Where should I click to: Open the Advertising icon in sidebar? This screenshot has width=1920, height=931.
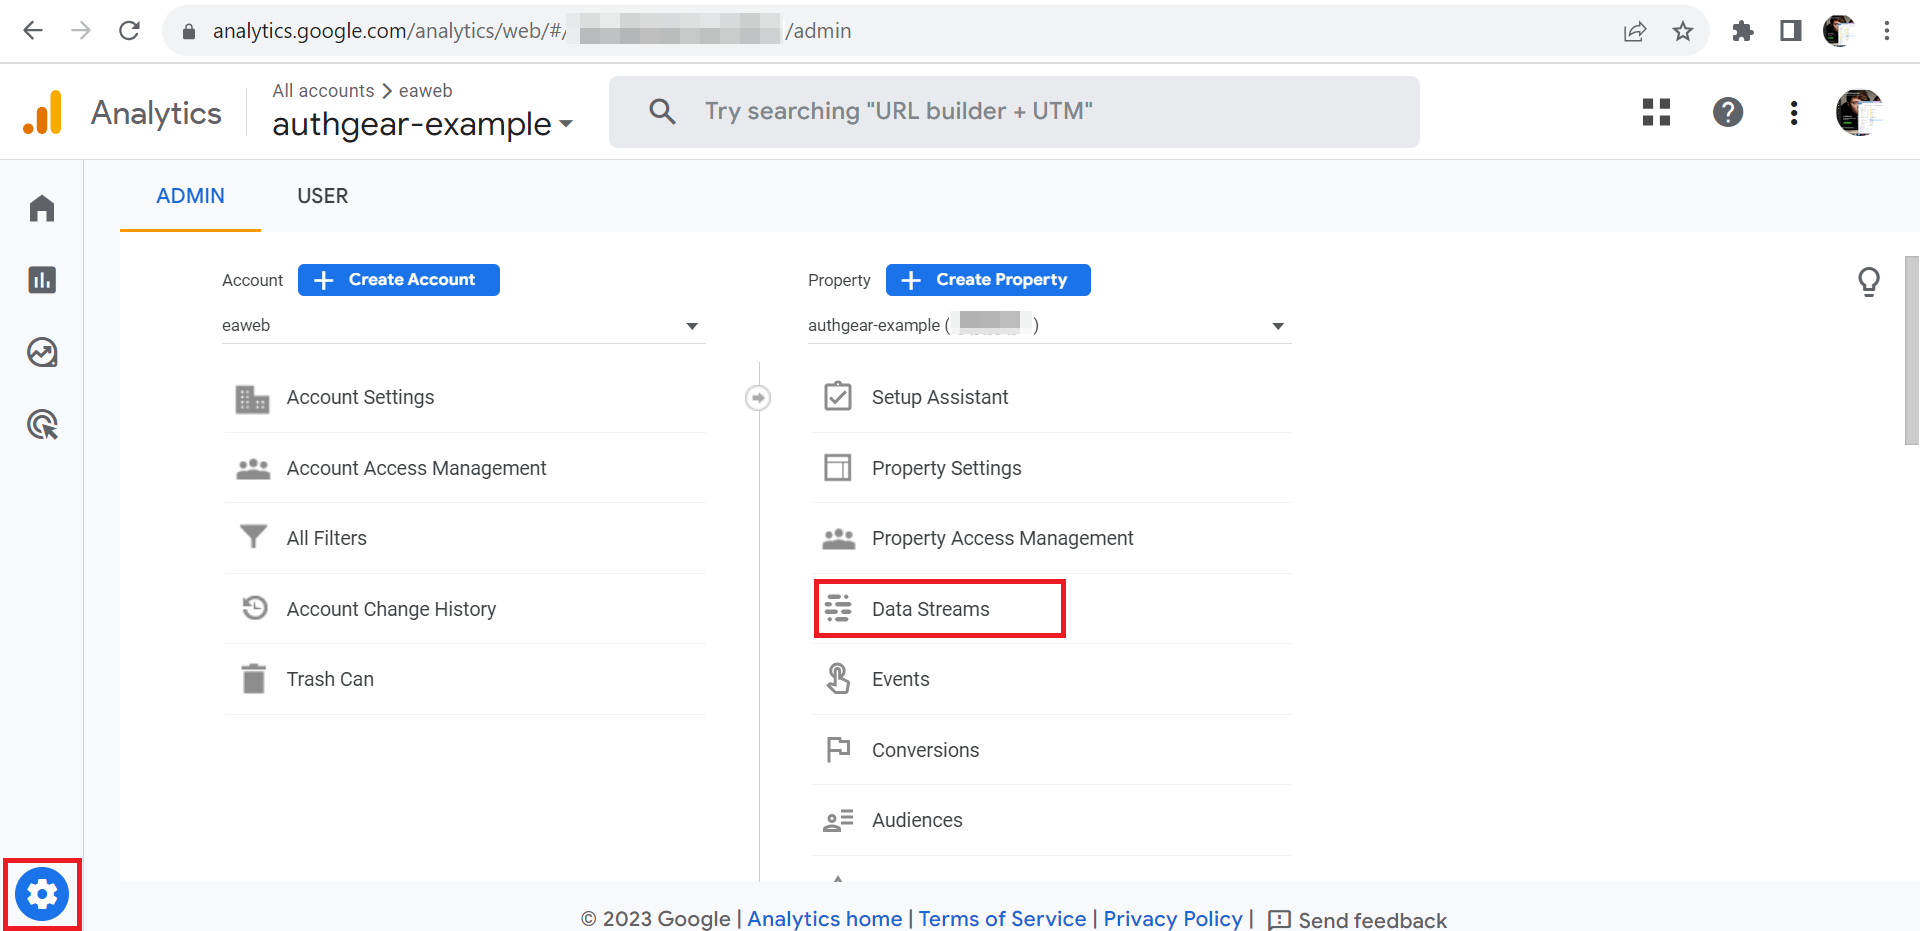click(42, 424)
